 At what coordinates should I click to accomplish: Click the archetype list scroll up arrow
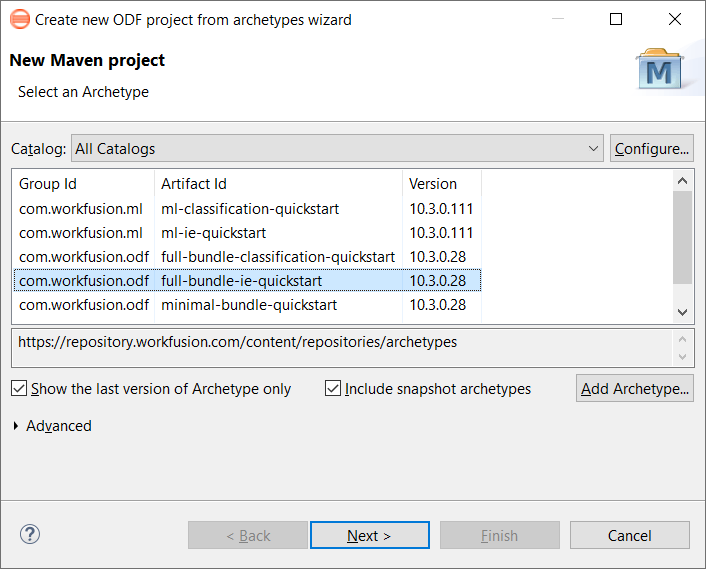click(682, 181)
